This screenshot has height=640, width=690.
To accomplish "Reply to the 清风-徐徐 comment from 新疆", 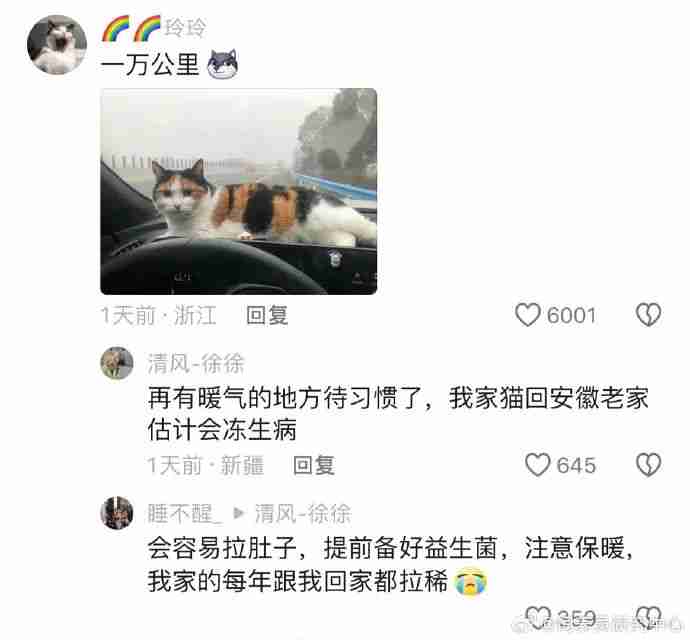I will coord(314,465).
